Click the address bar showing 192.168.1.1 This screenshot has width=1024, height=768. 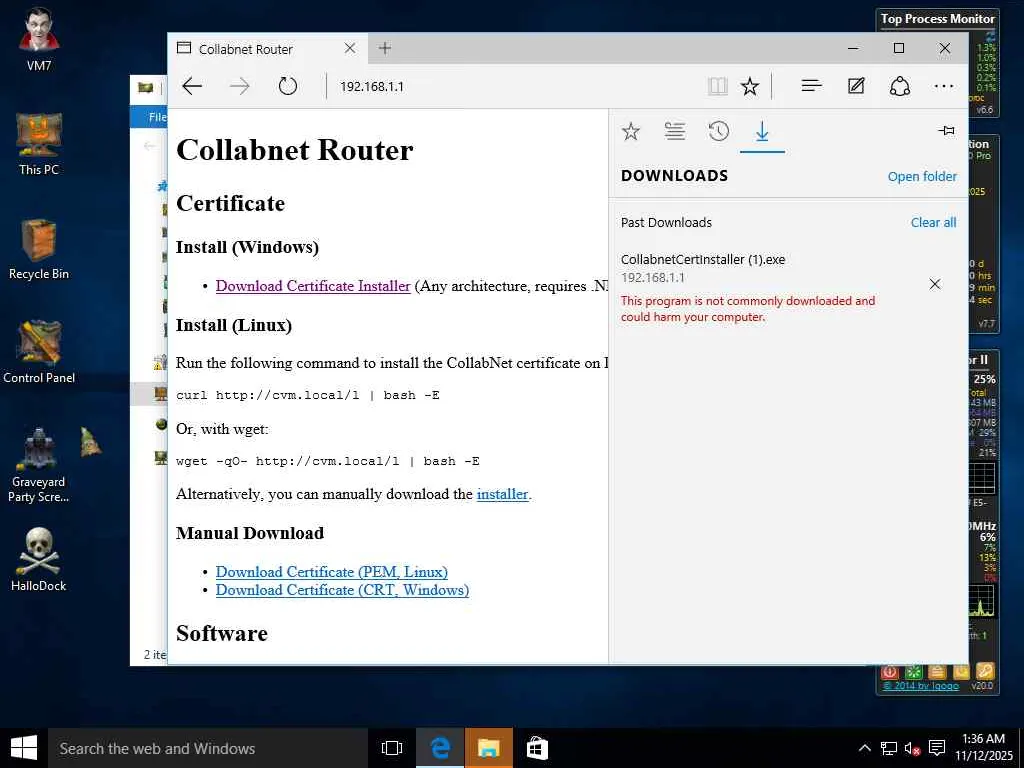516,86
